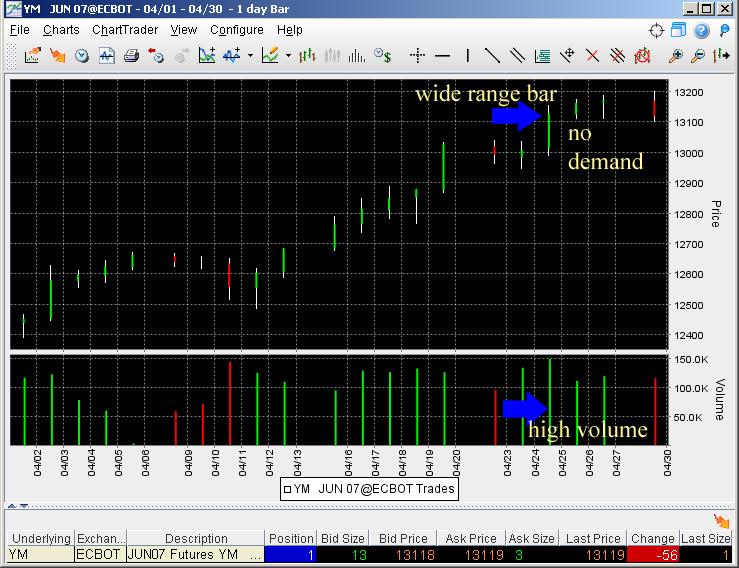Open the Help menu
The width and height of the screenshot is (739, 568).
click(x=289, y=30)
